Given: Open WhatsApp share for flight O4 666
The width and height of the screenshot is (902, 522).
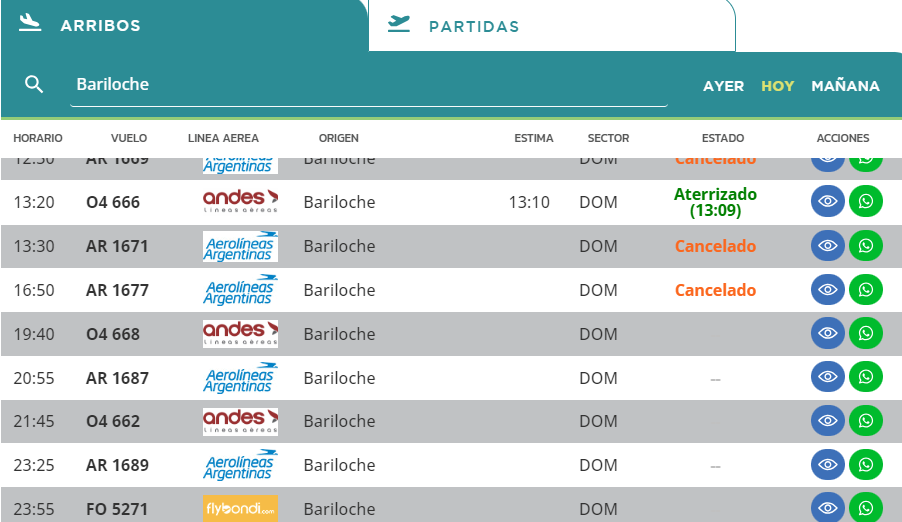Looking at the screenshot, I should (865, 202).
